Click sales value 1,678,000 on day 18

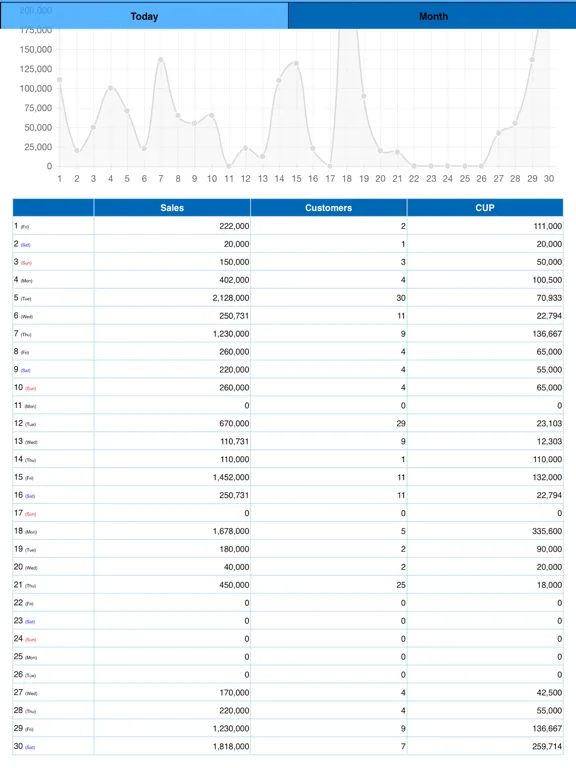coord(231,531)
